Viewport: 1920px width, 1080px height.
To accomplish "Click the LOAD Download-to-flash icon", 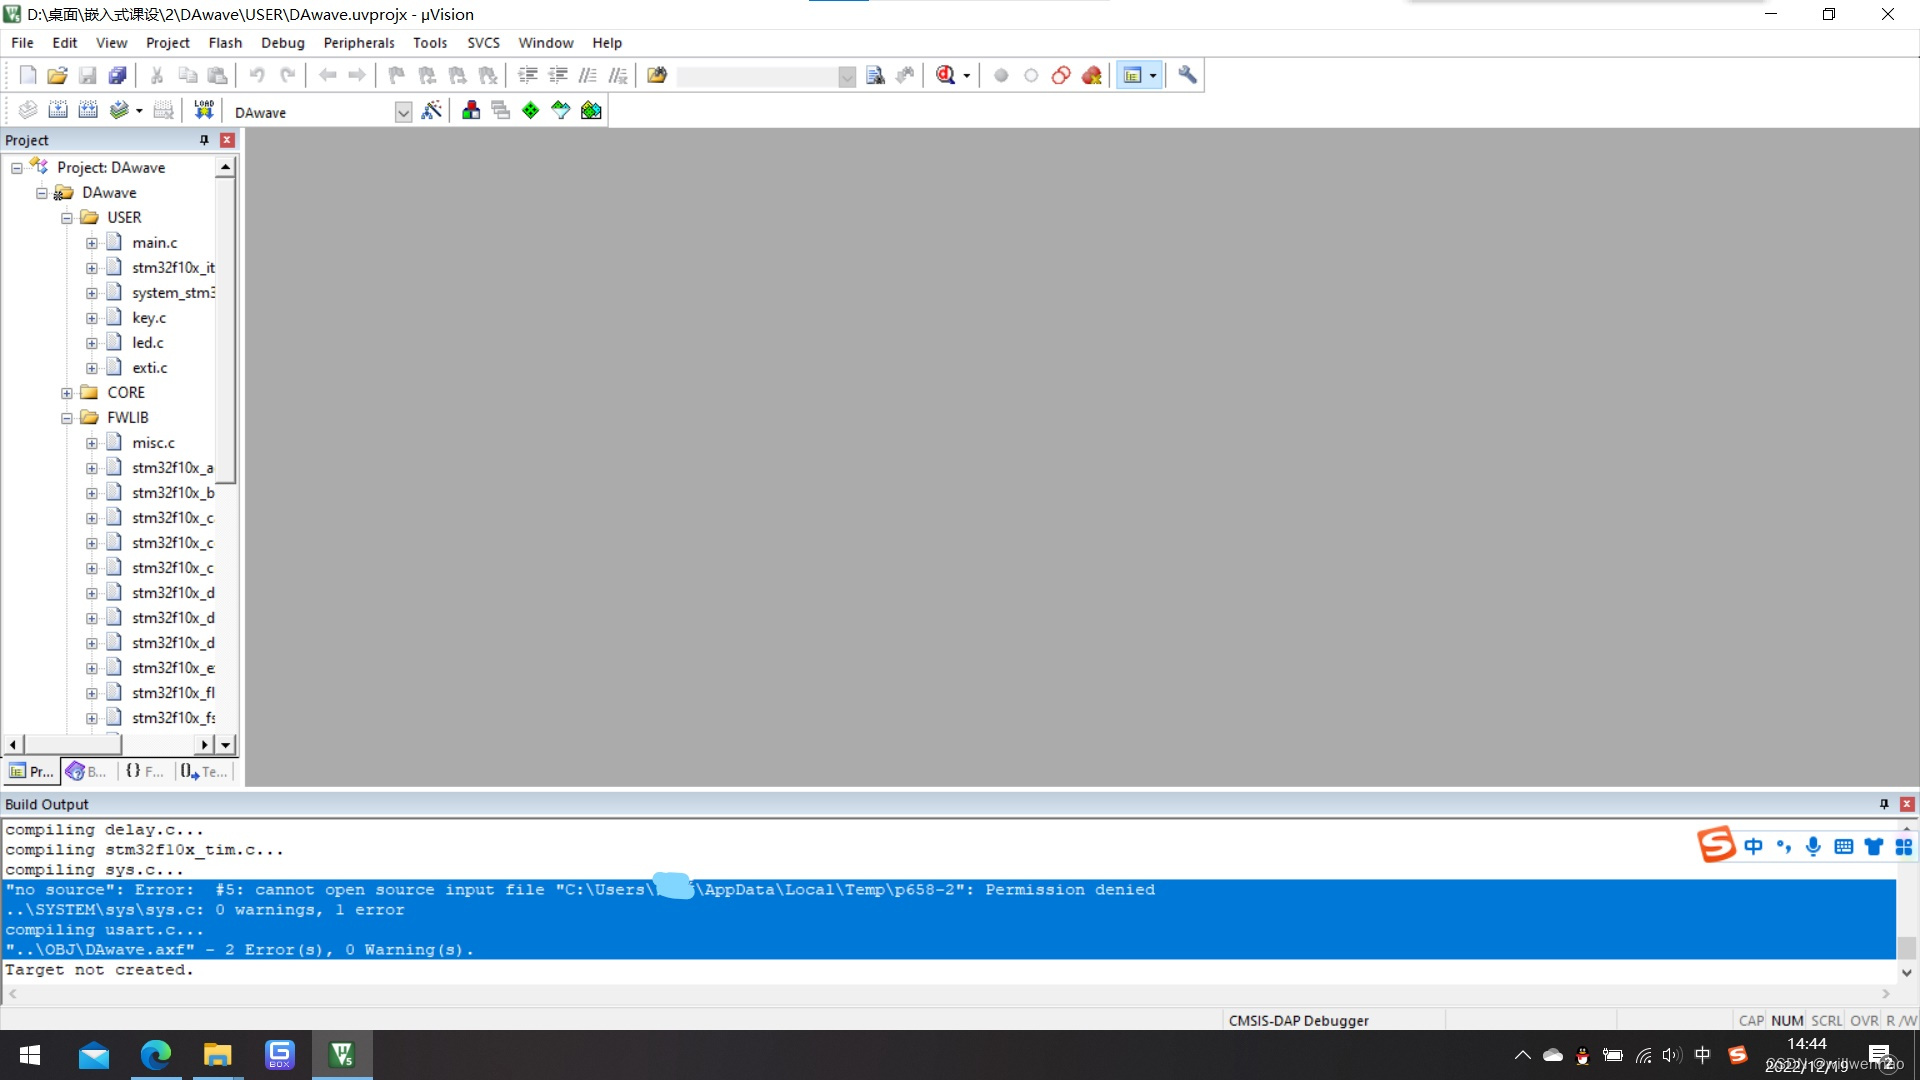I will pyautogui.click(x=204, y=110).
